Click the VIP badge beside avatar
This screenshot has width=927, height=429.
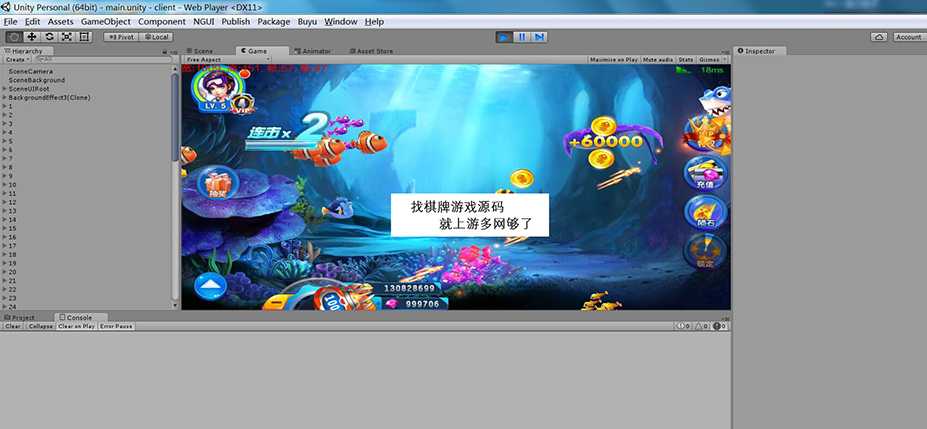tap(242, 105)
